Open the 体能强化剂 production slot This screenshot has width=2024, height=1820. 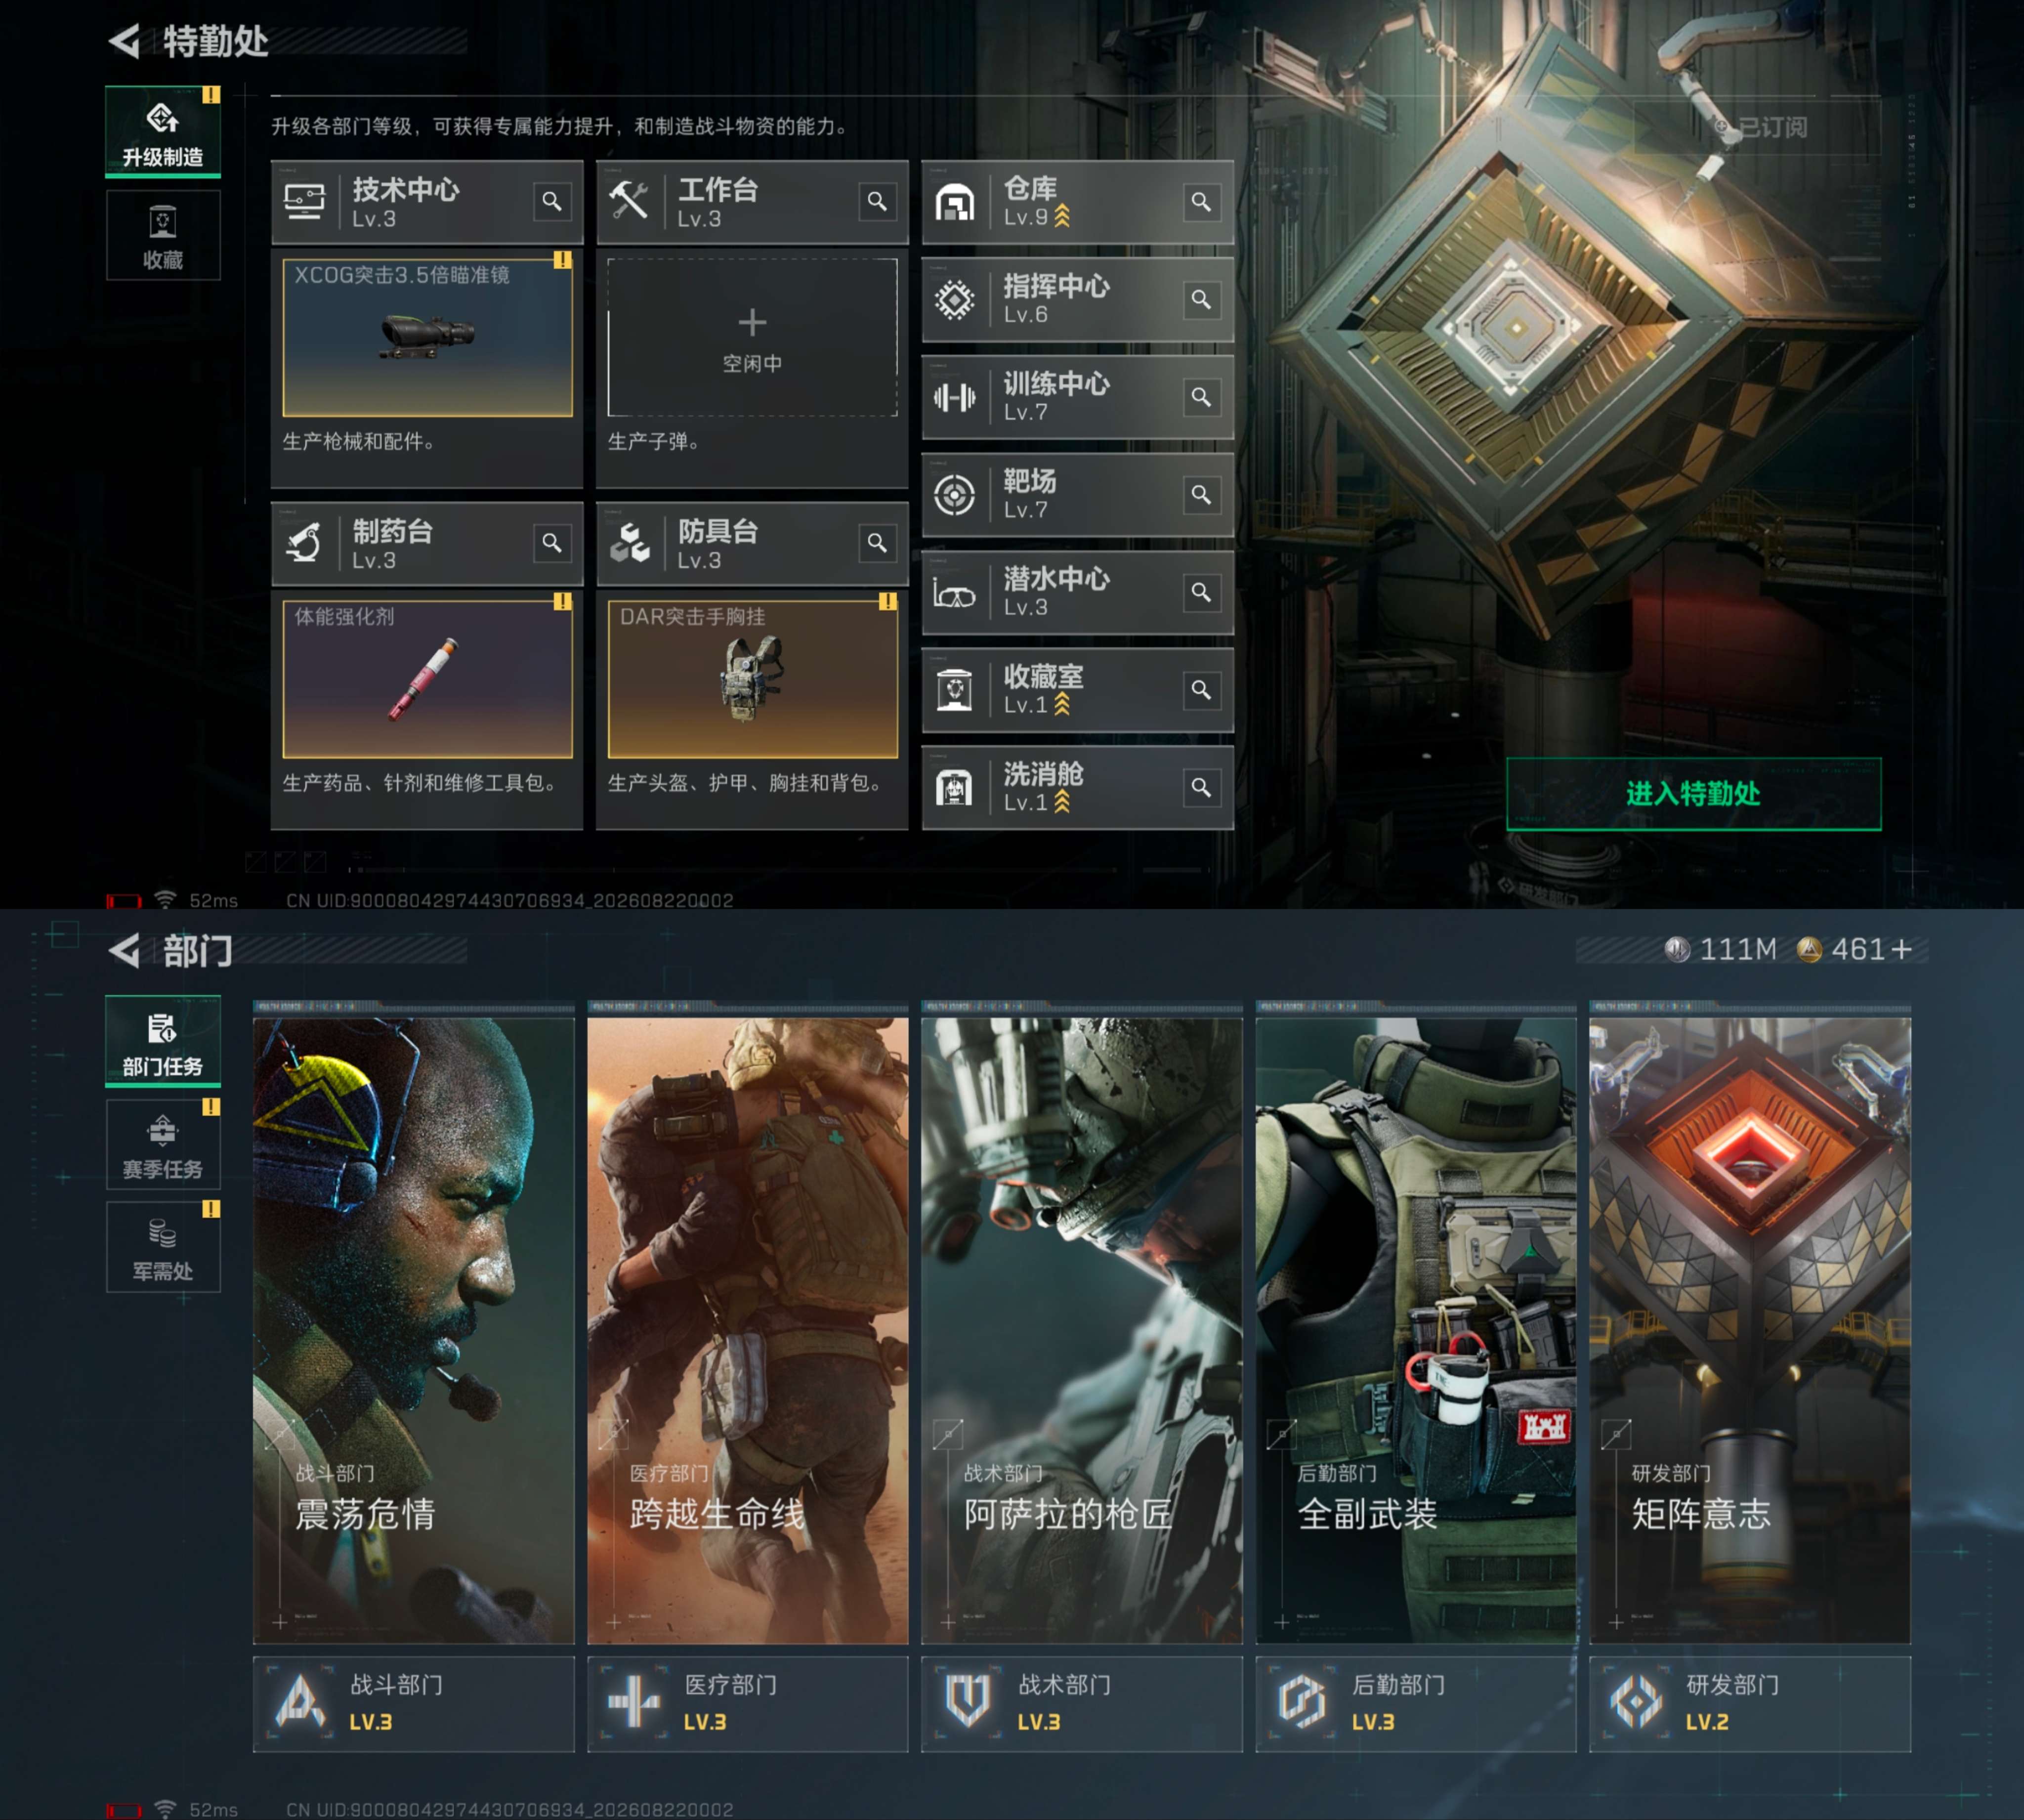tap(428, 679)
